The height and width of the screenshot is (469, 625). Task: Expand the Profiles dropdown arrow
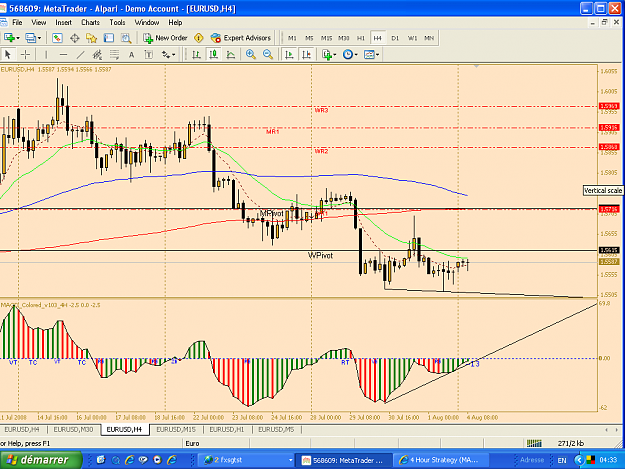[39, 38]
